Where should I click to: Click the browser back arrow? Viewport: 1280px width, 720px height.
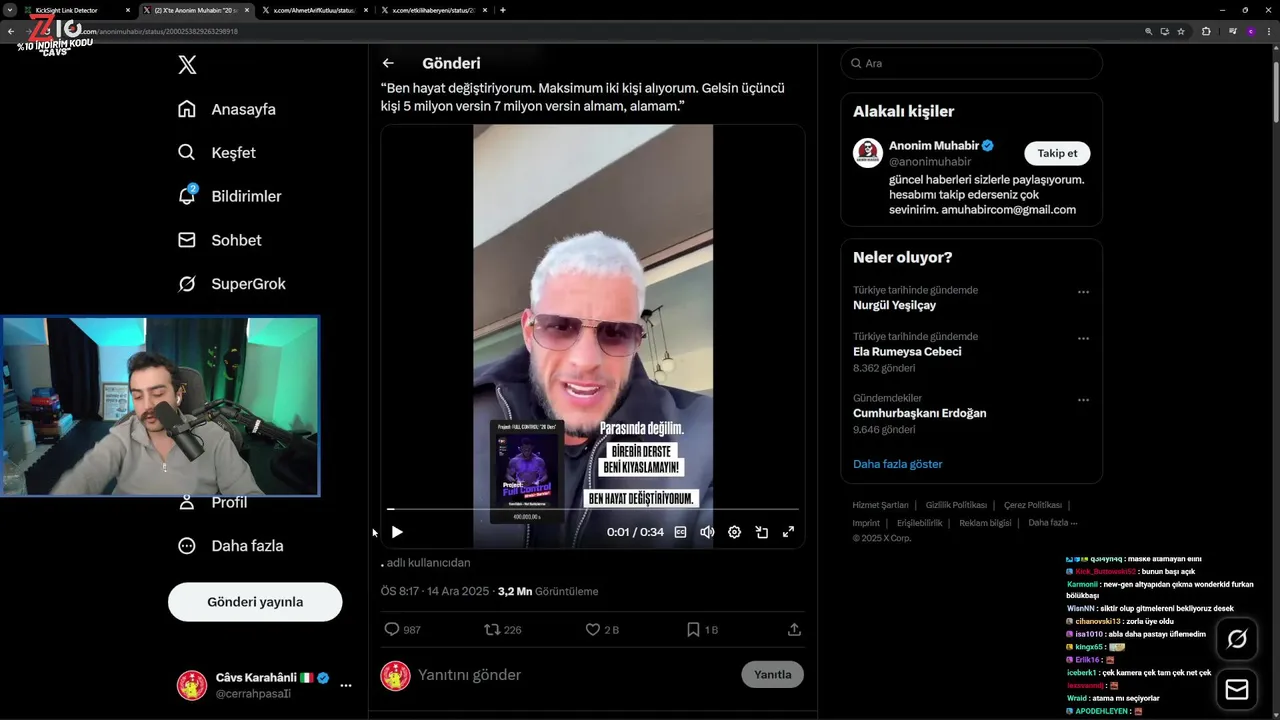(x=11, y=31)
